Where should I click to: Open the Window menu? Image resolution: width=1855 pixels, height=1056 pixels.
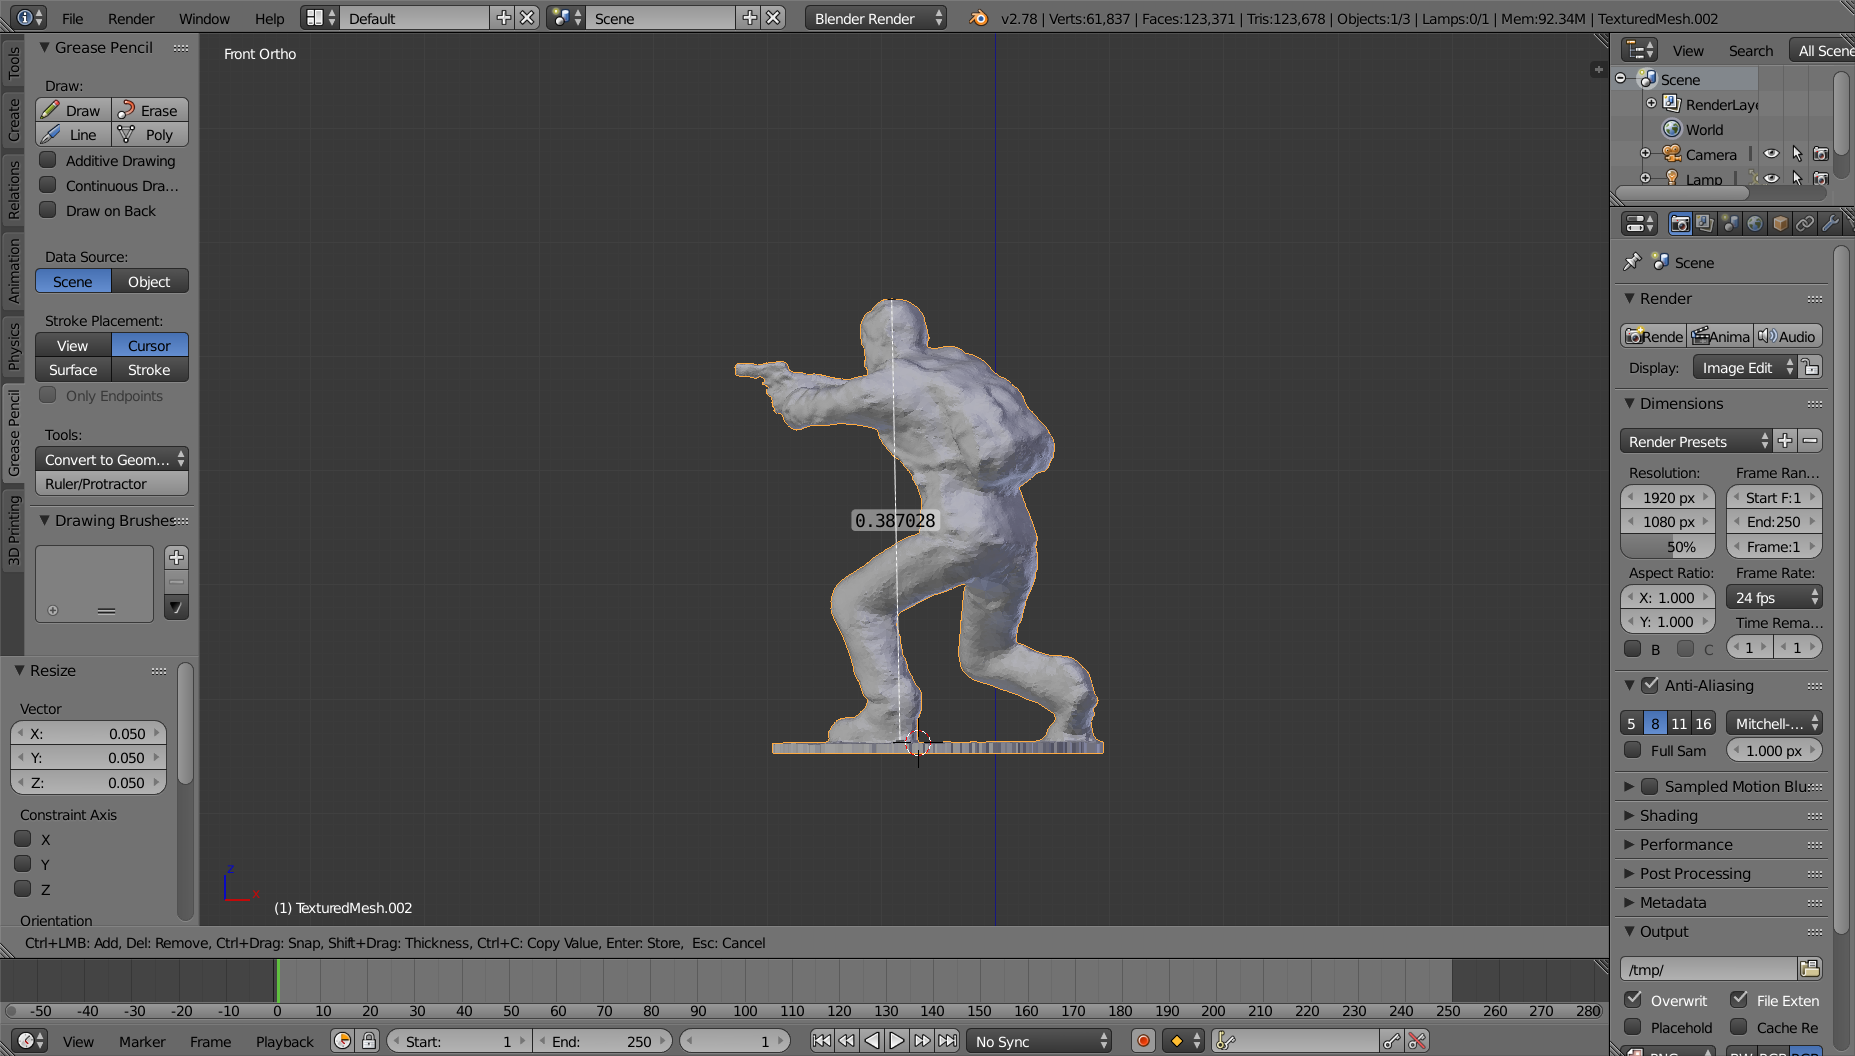click(204, 18)
